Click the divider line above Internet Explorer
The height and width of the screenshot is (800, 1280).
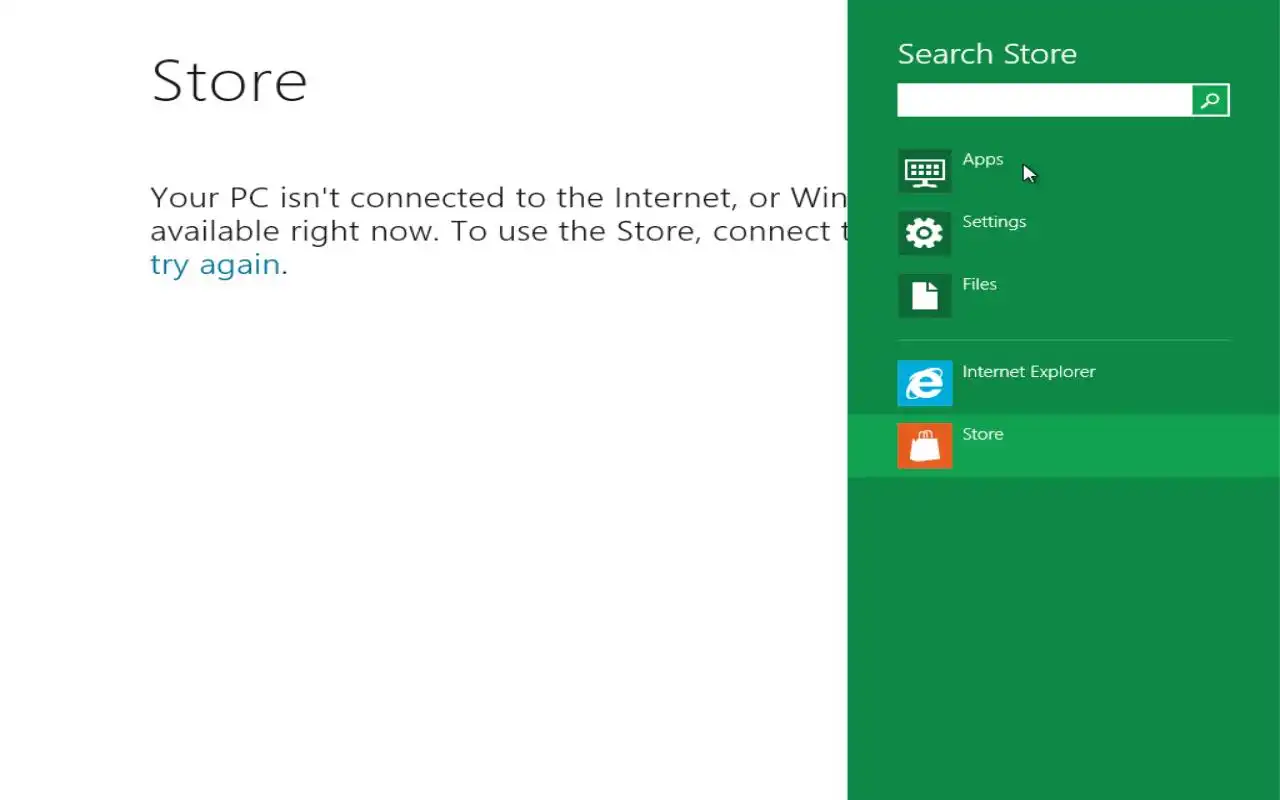[1063, 340]
